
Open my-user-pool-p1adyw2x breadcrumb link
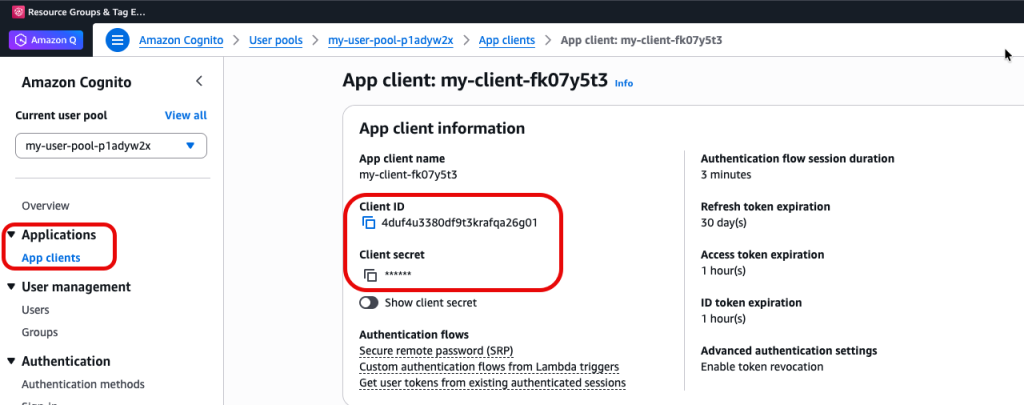pos(391,40)
